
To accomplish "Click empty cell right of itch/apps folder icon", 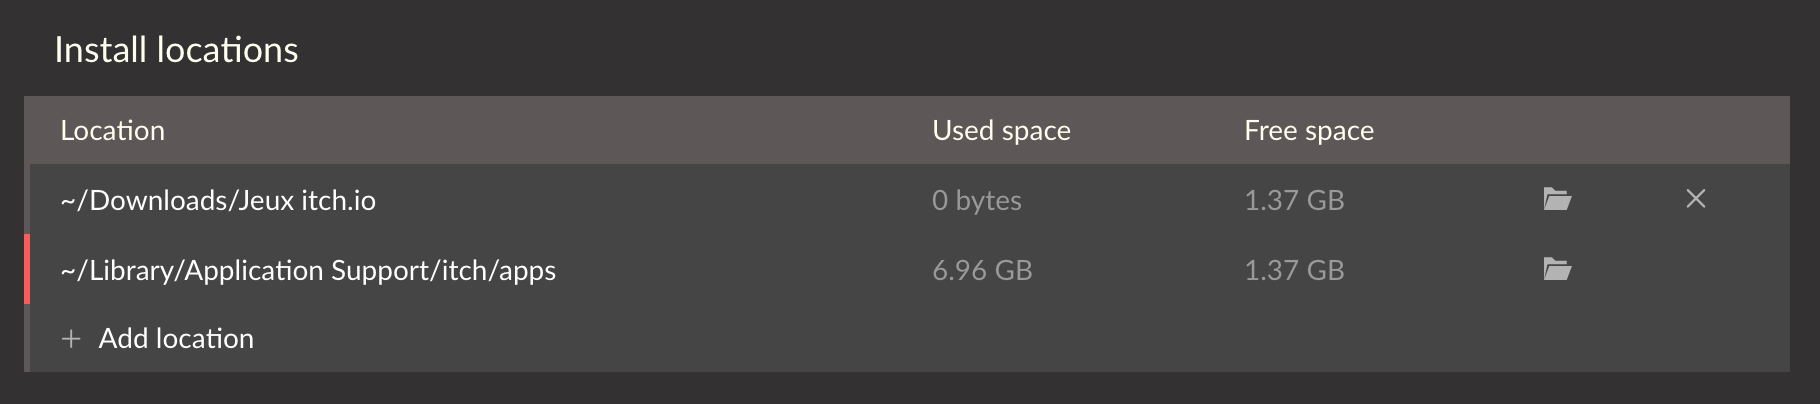I will click(1696, 269).
